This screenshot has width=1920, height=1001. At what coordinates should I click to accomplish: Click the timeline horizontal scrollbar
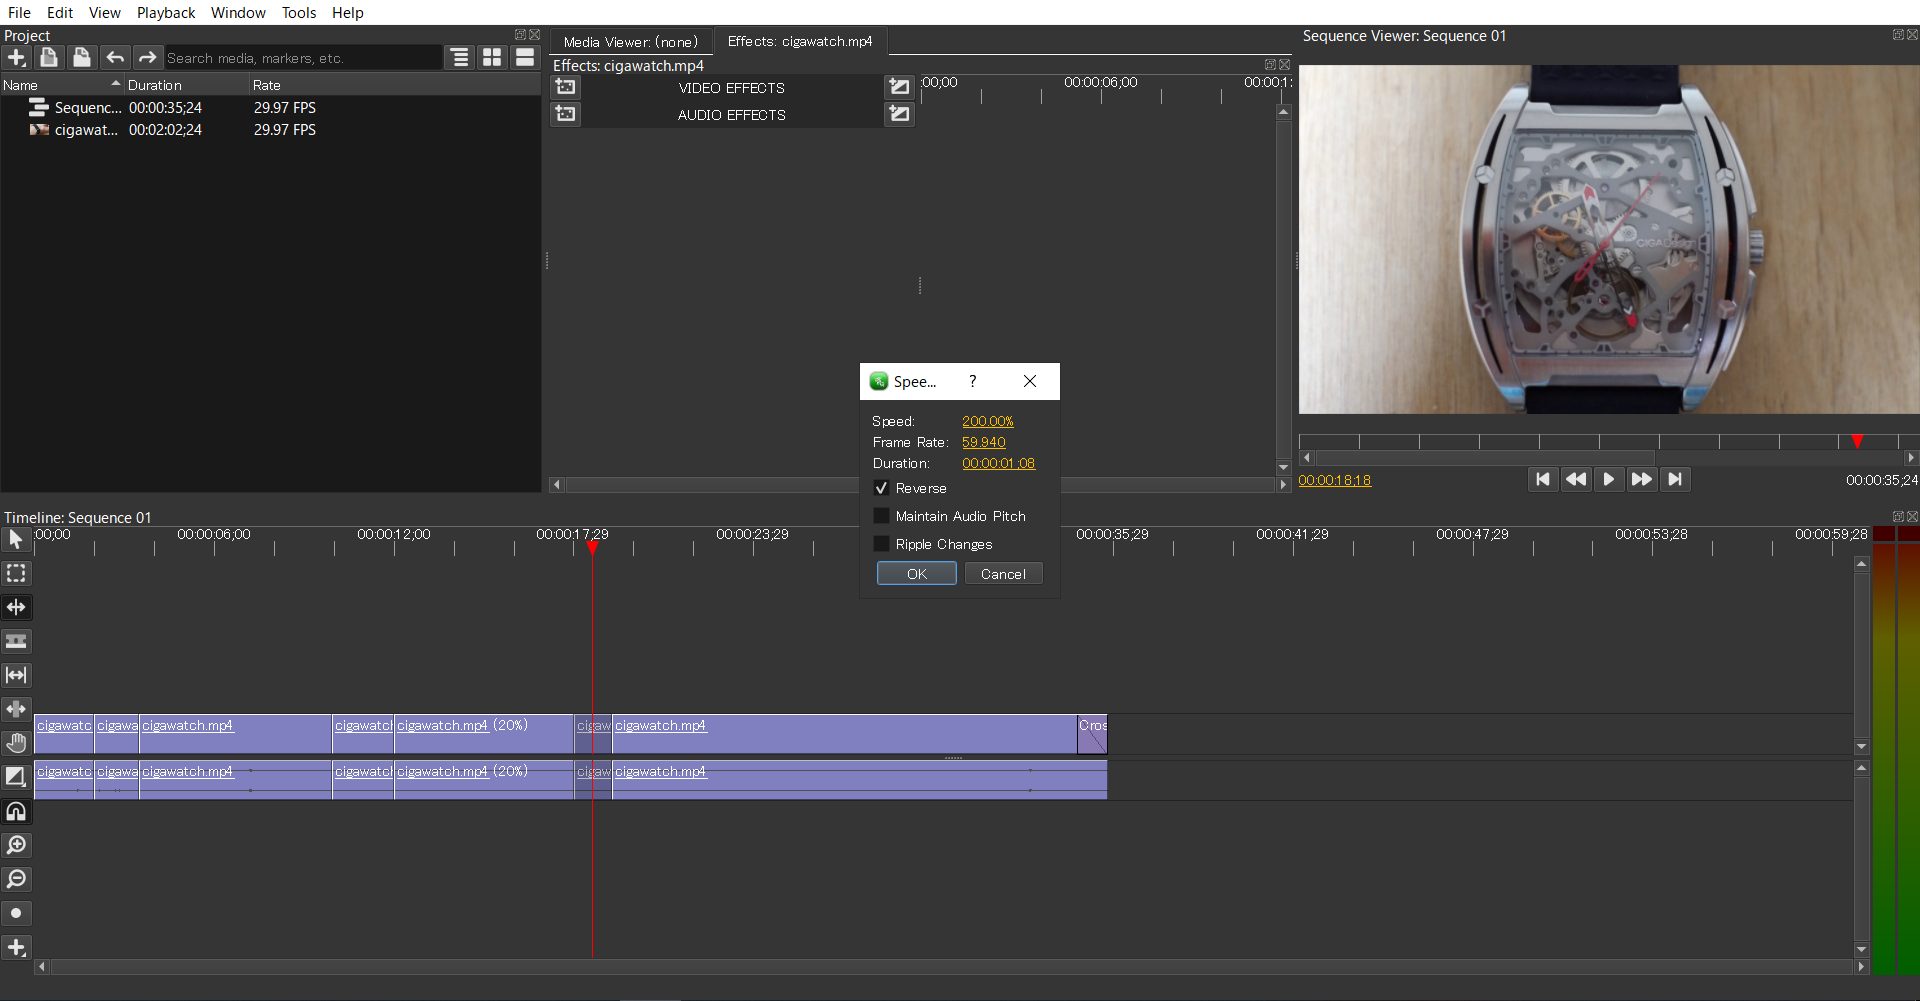pyautogui.click(x=950, y=967)
